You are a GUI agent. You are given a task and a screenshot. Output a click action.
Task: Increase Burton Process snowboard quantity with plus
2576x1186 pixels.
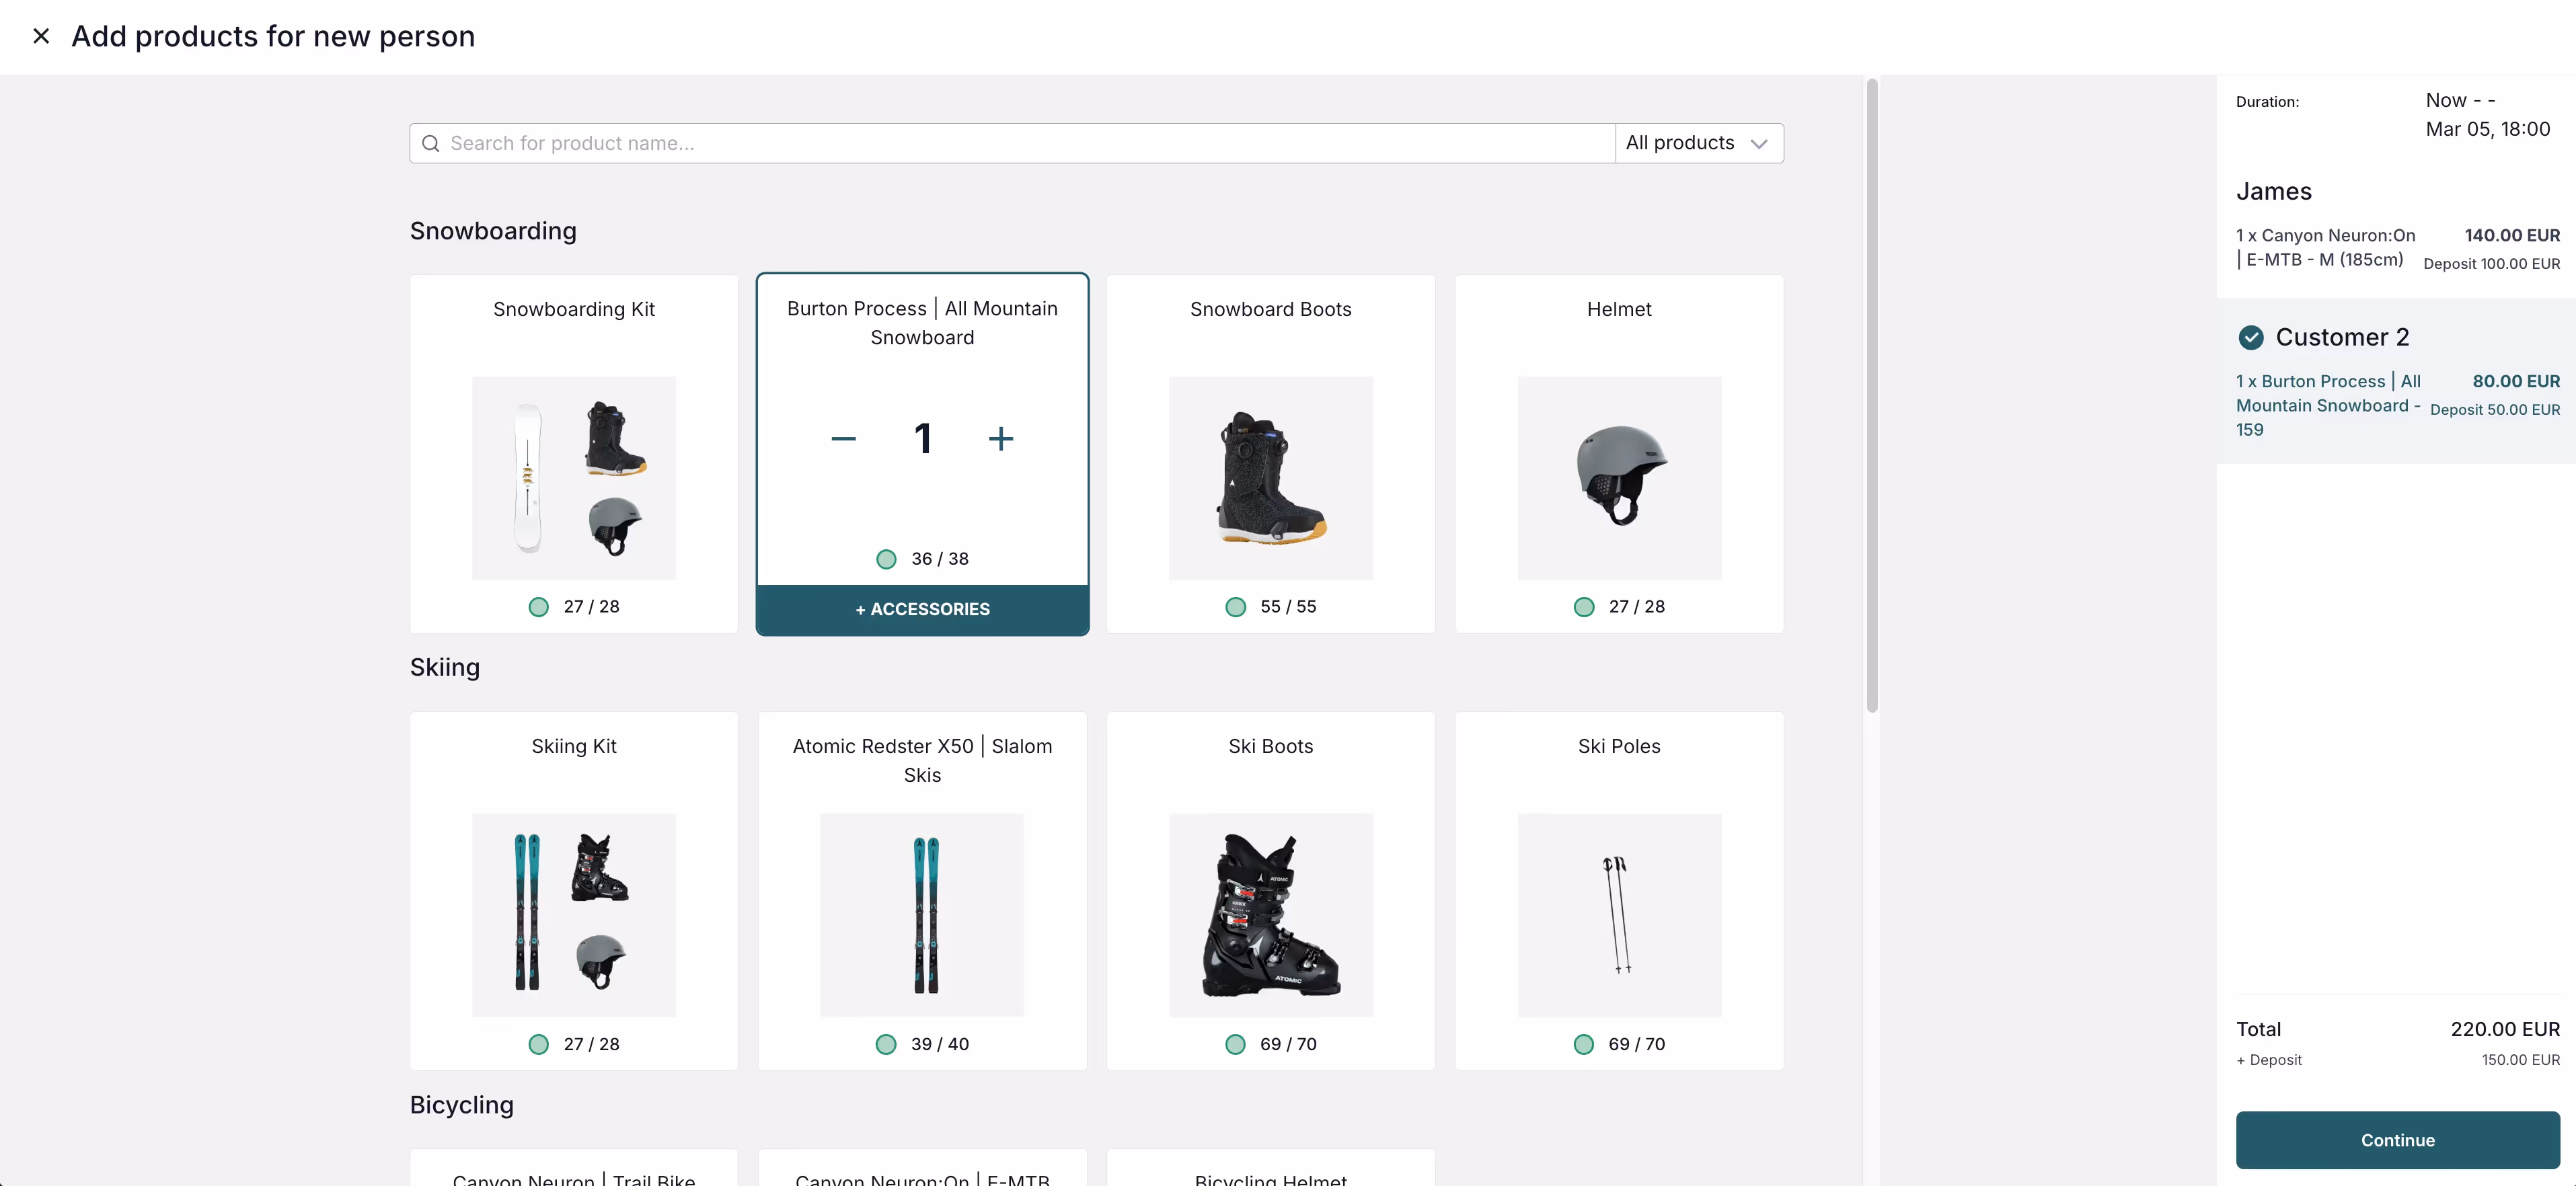(x=1000, y=438)
